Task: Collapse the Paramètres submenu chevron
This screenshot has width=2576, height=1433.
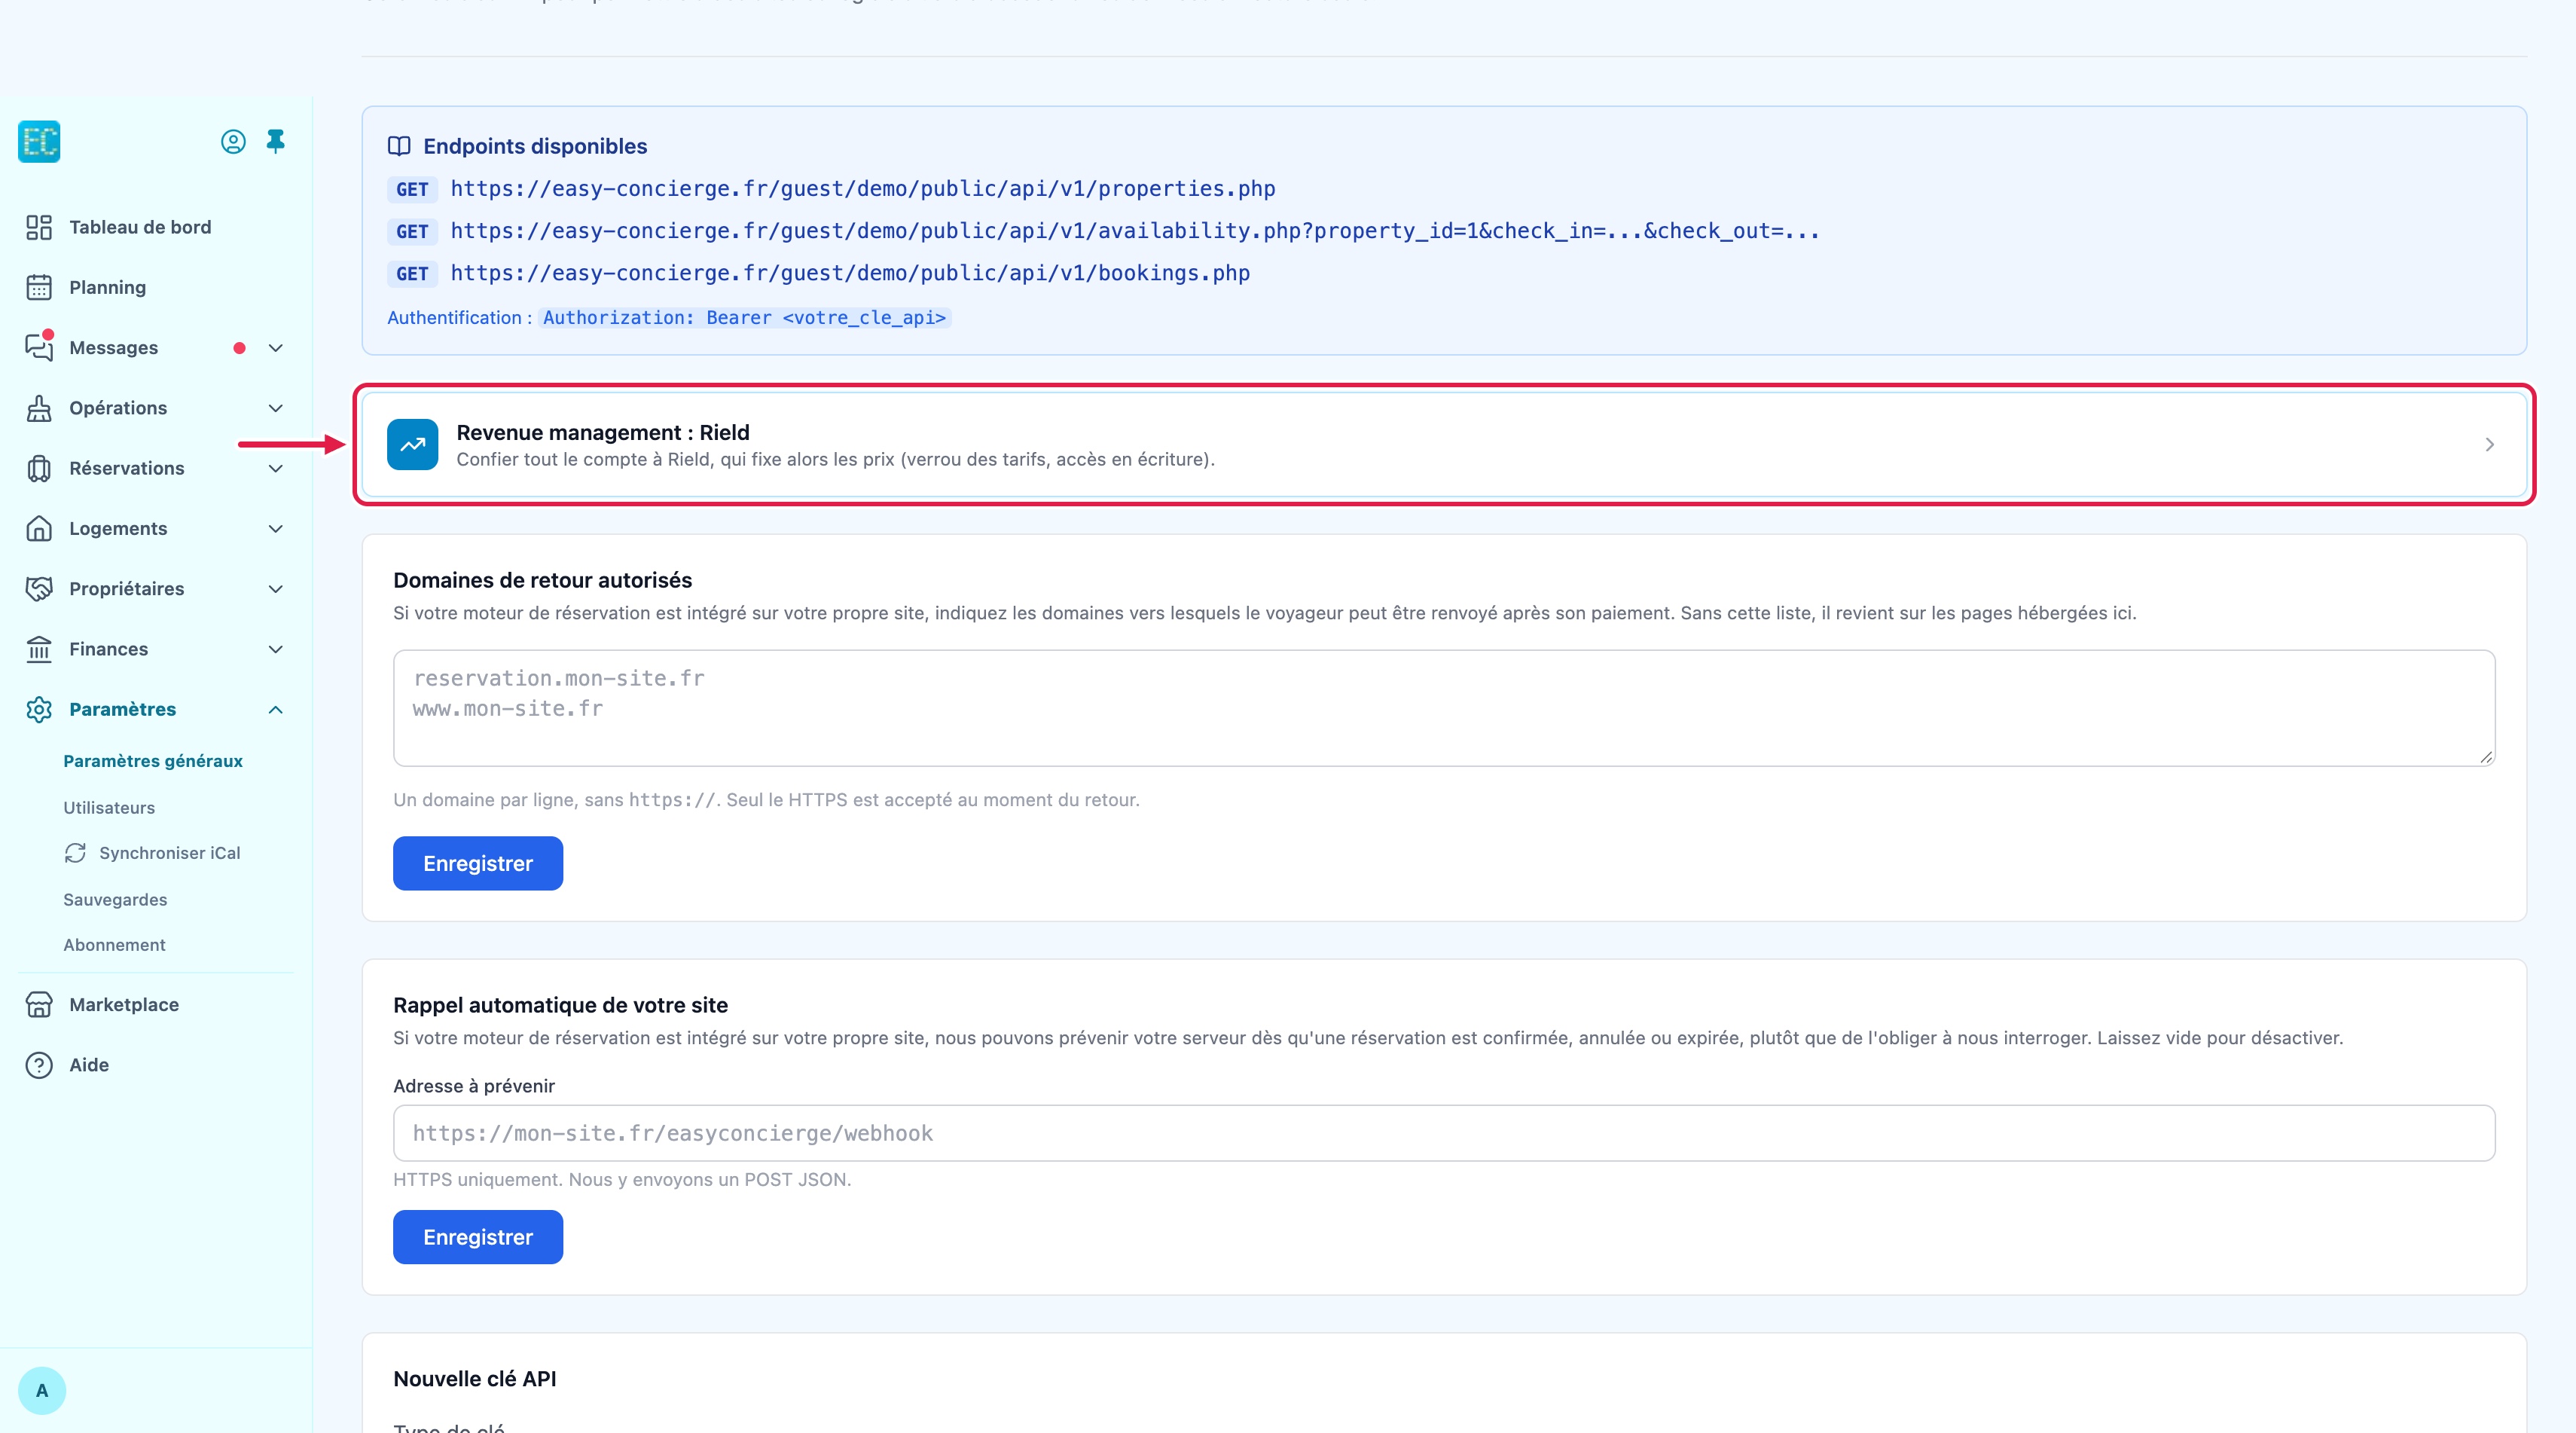Action: coord(276,709)
